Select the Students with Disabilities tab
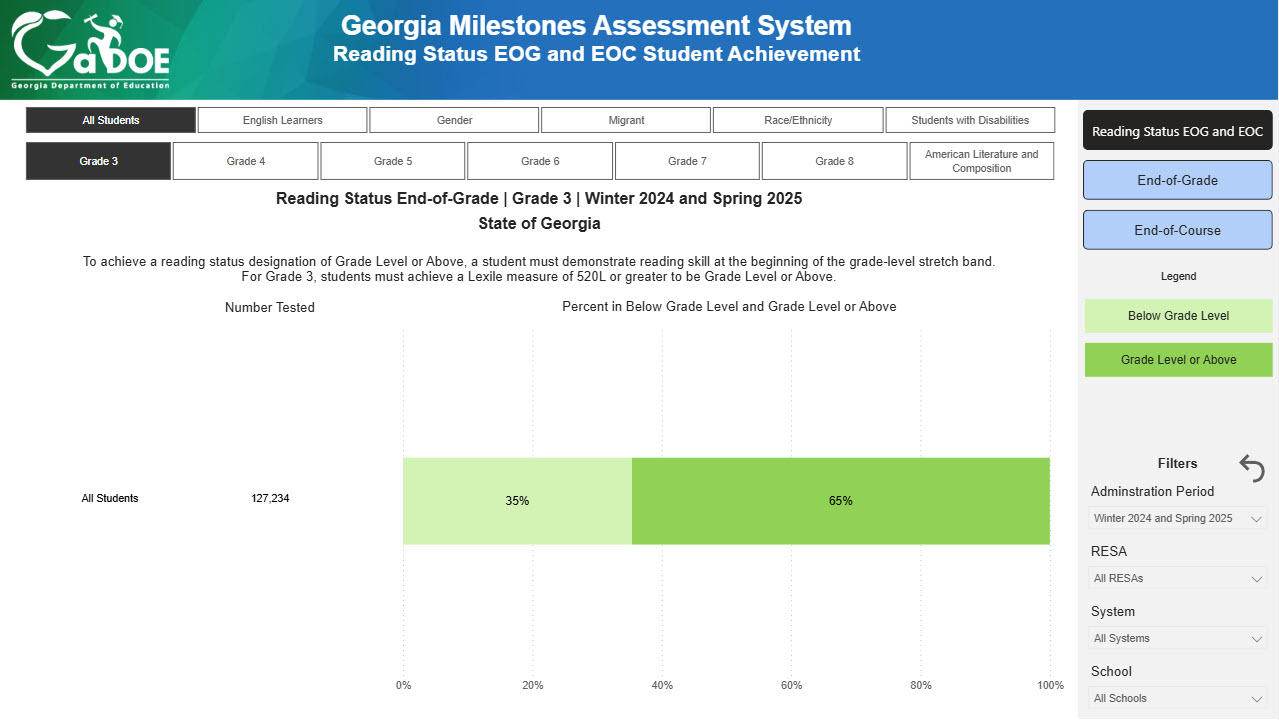Image resolution: width=1279 pixels, height=720 pixels. click(x=969, y=119)
